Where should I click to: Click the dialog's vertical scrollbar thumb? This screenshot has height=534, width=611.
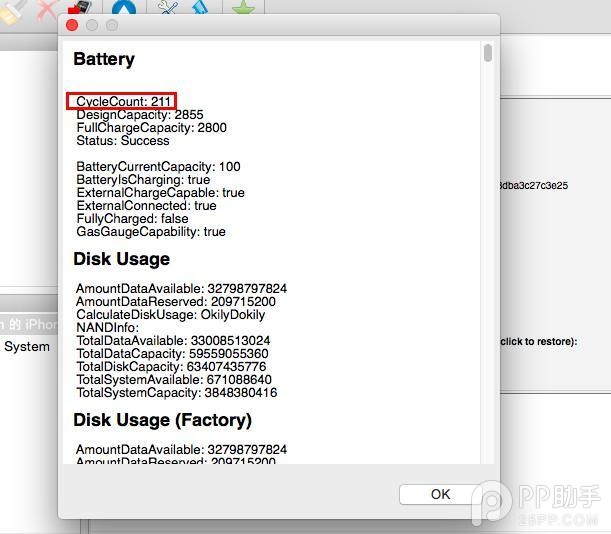(x=487, y=53)
